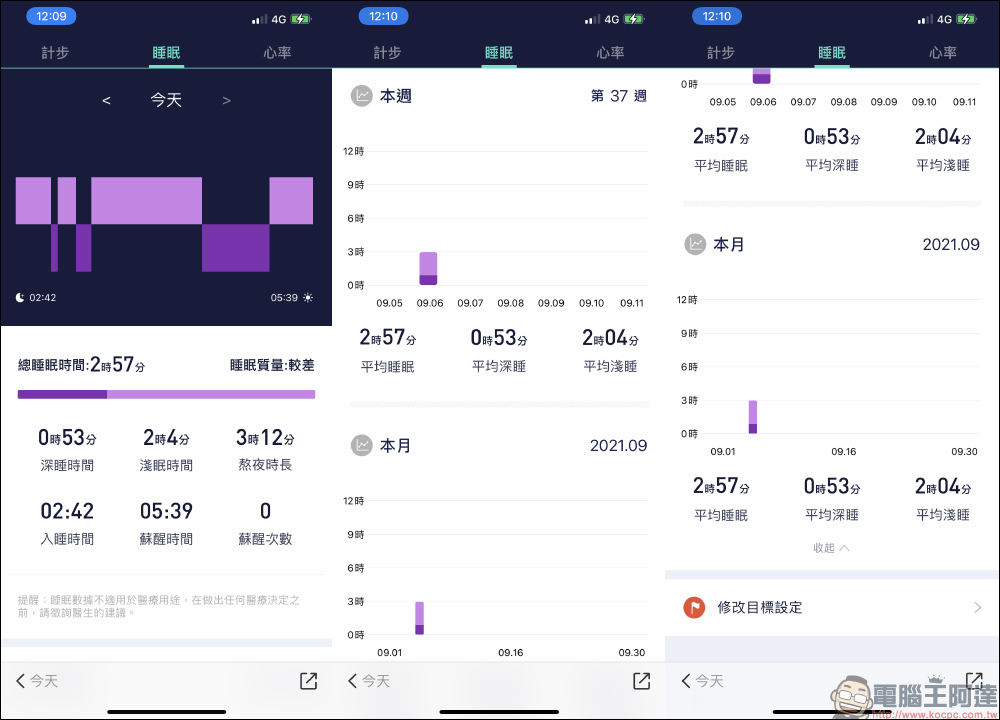Screen dimensions: 1000x720
Task: Tap chart icon beside 本週 in middle screen
Action: (362, 96)
